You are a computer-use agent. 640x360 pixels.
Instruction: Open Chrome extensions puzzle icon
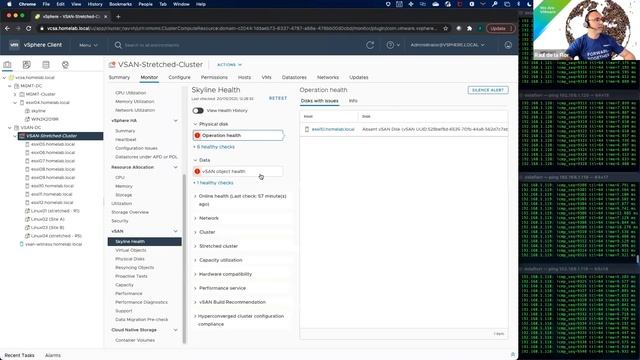pyautogui.click(x=469, y=29)
